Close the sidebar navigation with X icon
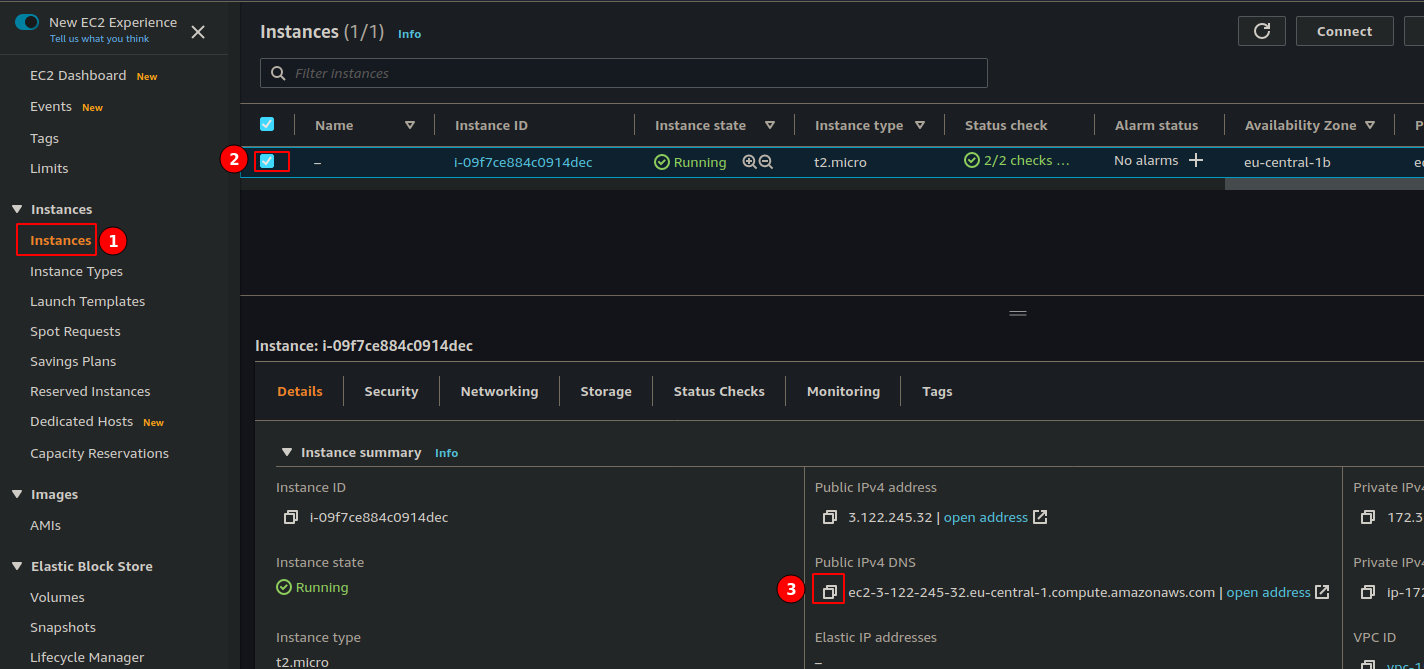Screen dimensions: 1424x669 [198, 32]
